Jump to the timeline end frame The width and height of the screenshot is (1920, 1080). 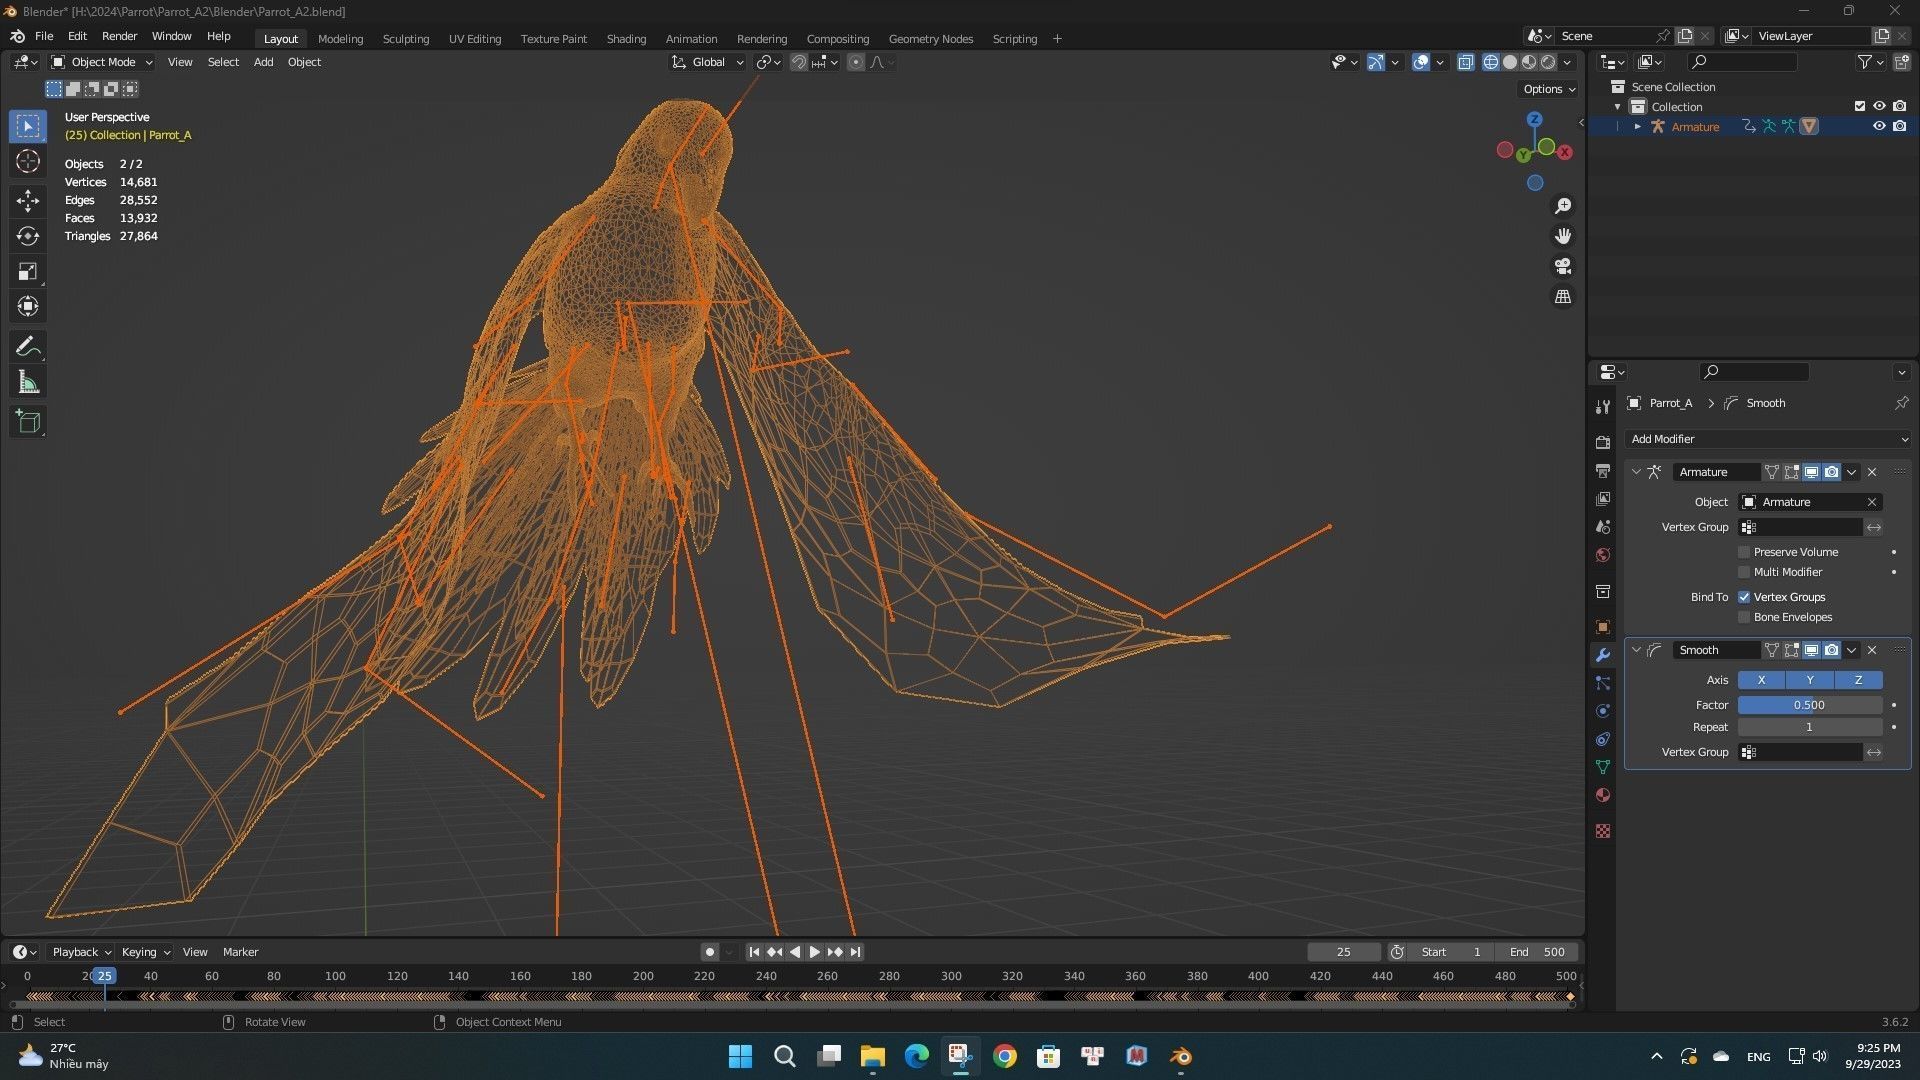click(855, 952)
